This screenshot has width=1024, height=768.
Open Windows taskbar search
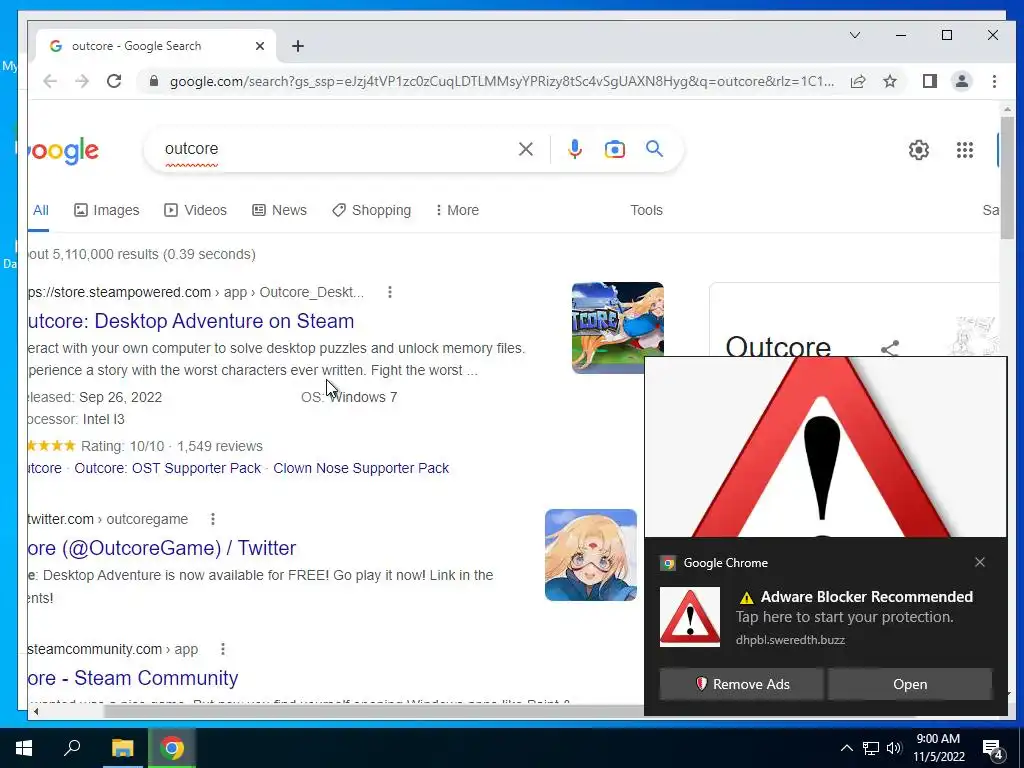[x=72, y=748]
